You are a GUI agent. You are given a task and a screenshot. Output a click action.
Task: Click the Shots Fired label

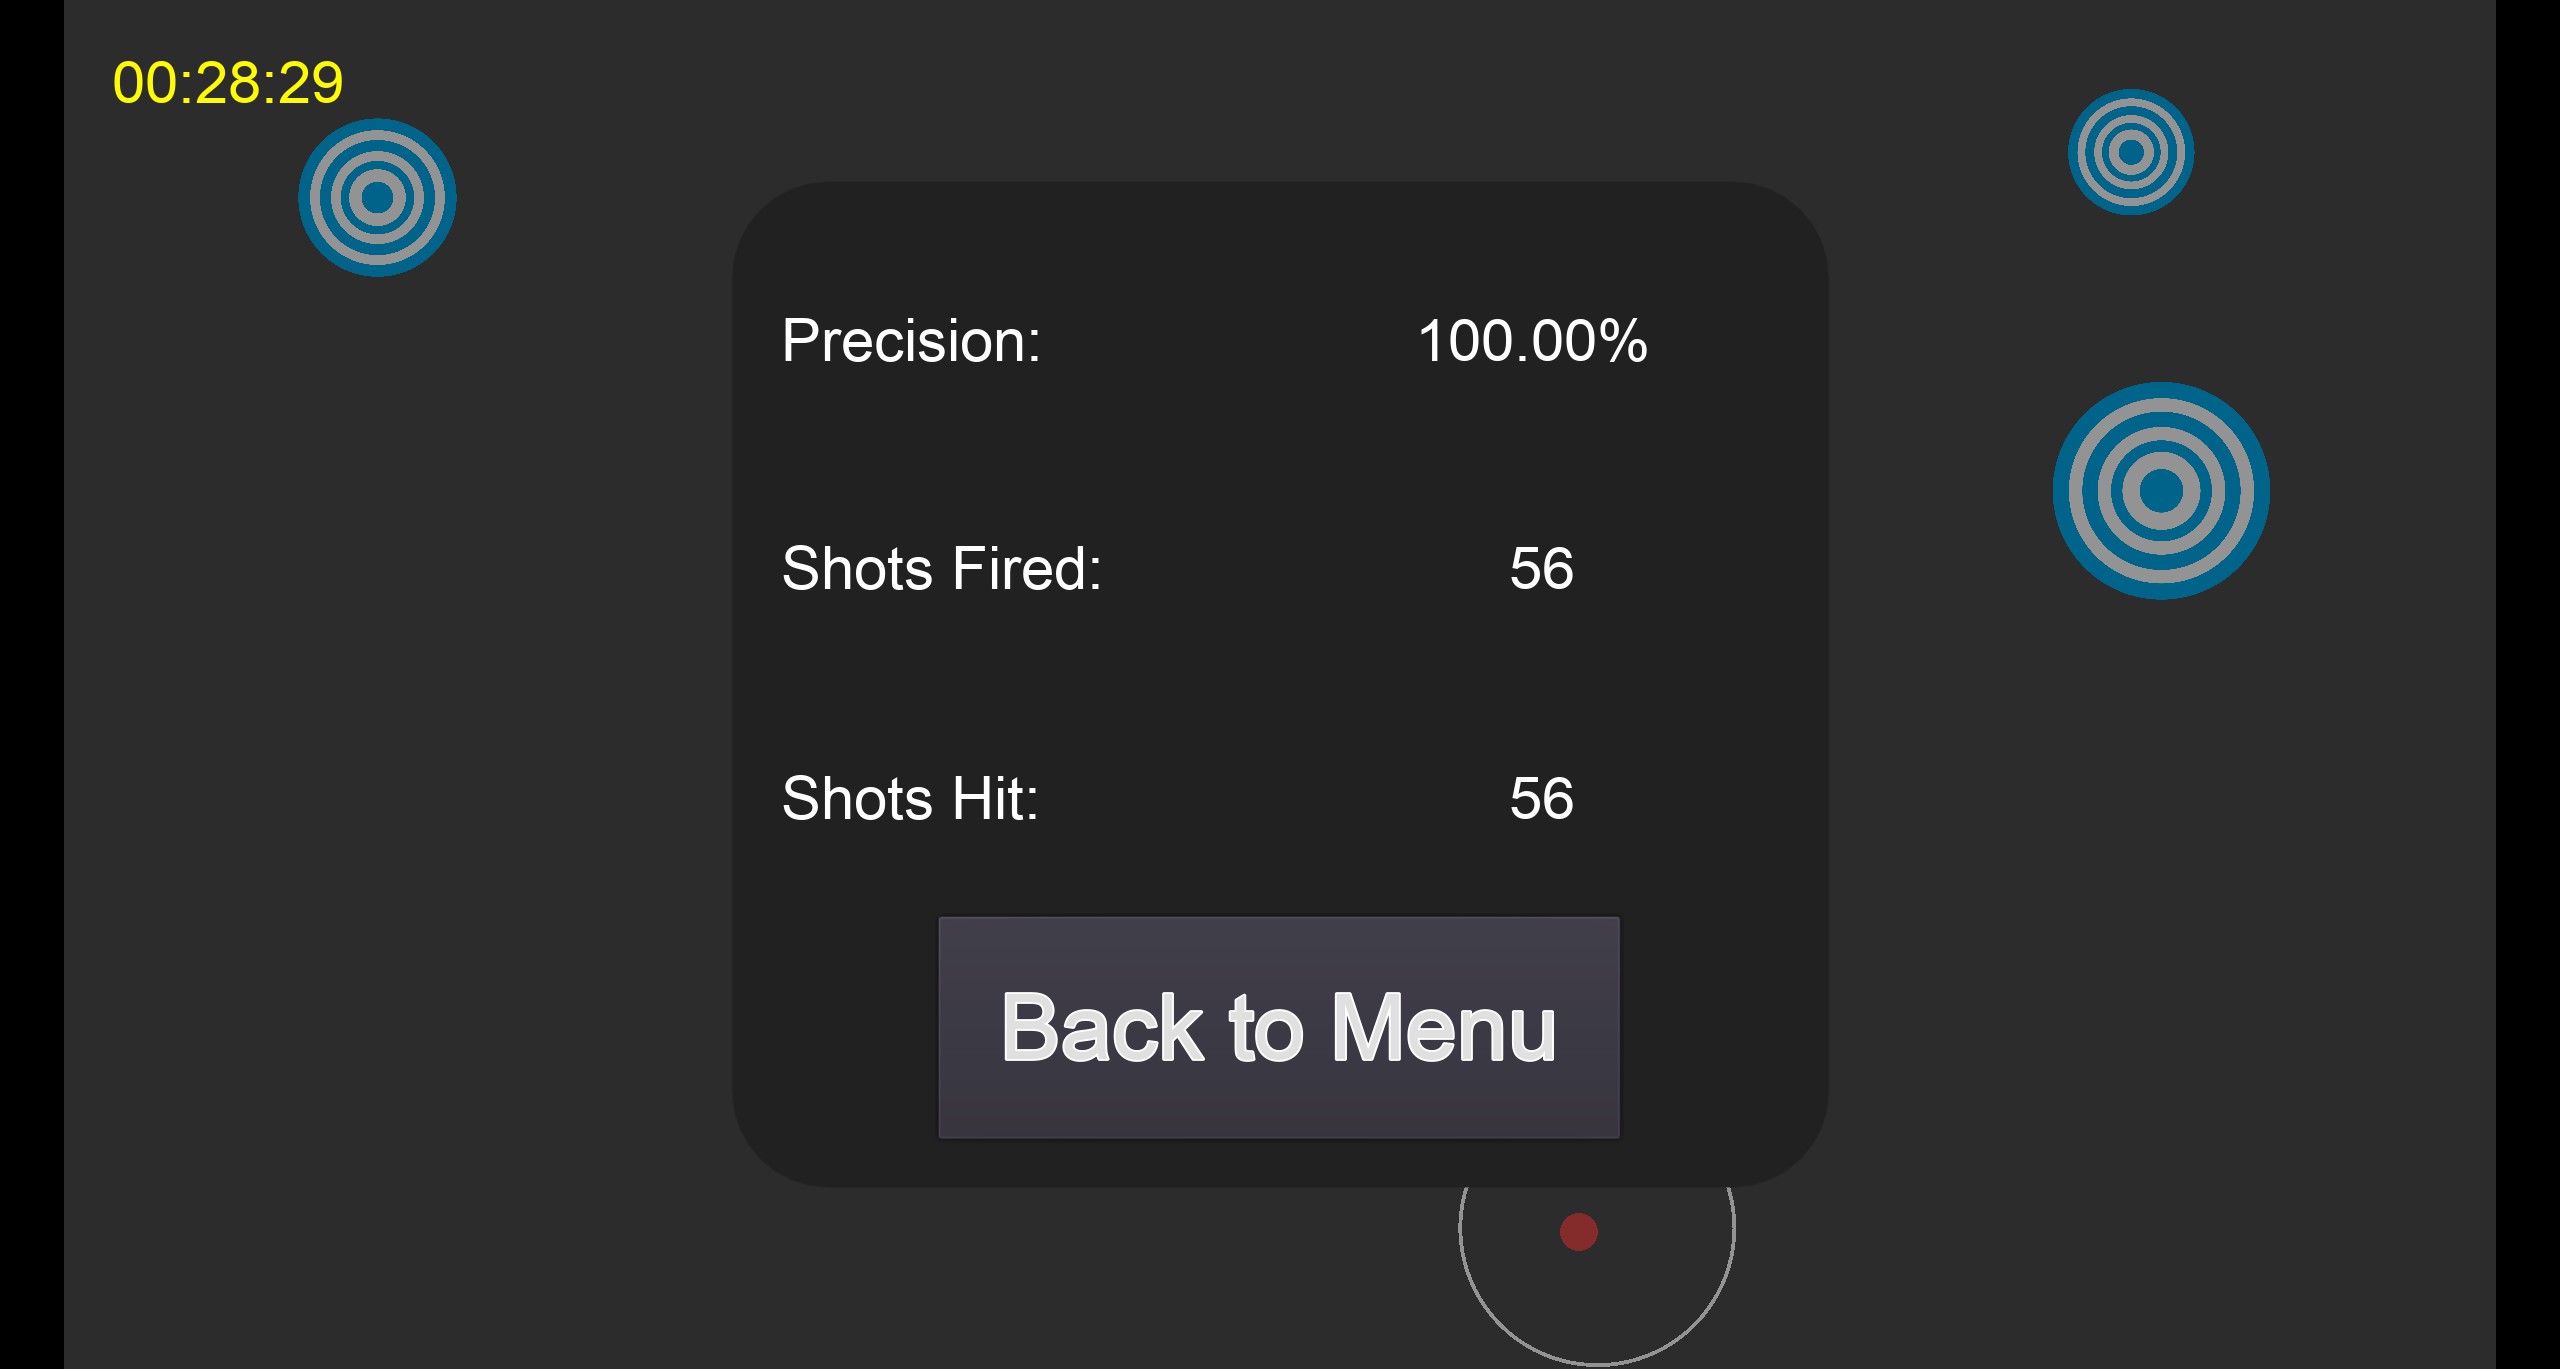point(941,569)
